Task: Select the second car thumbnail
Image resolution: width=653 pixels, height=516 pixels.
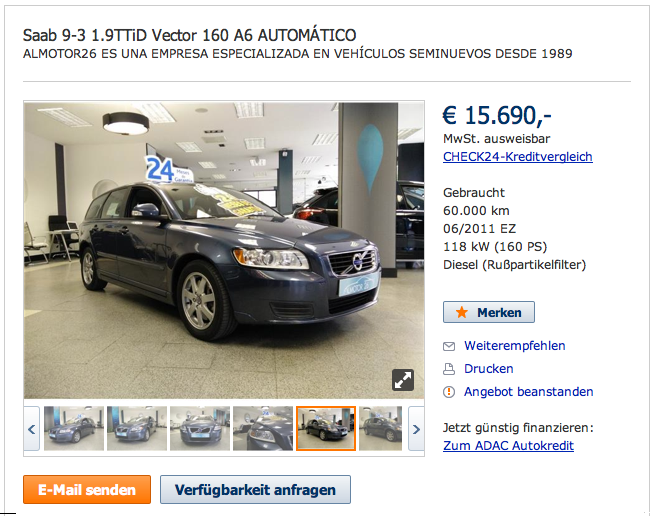Action: 137,429
